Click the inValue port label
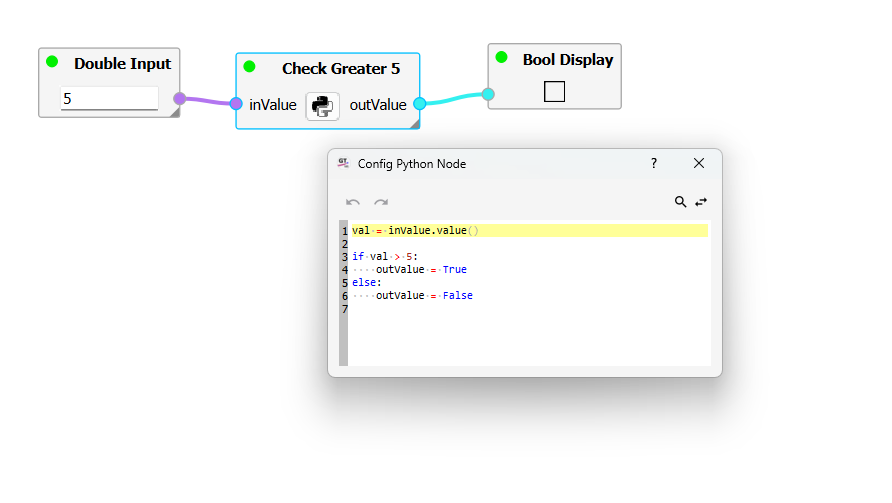Screen dimensions: 892x503 click(272, 105)
